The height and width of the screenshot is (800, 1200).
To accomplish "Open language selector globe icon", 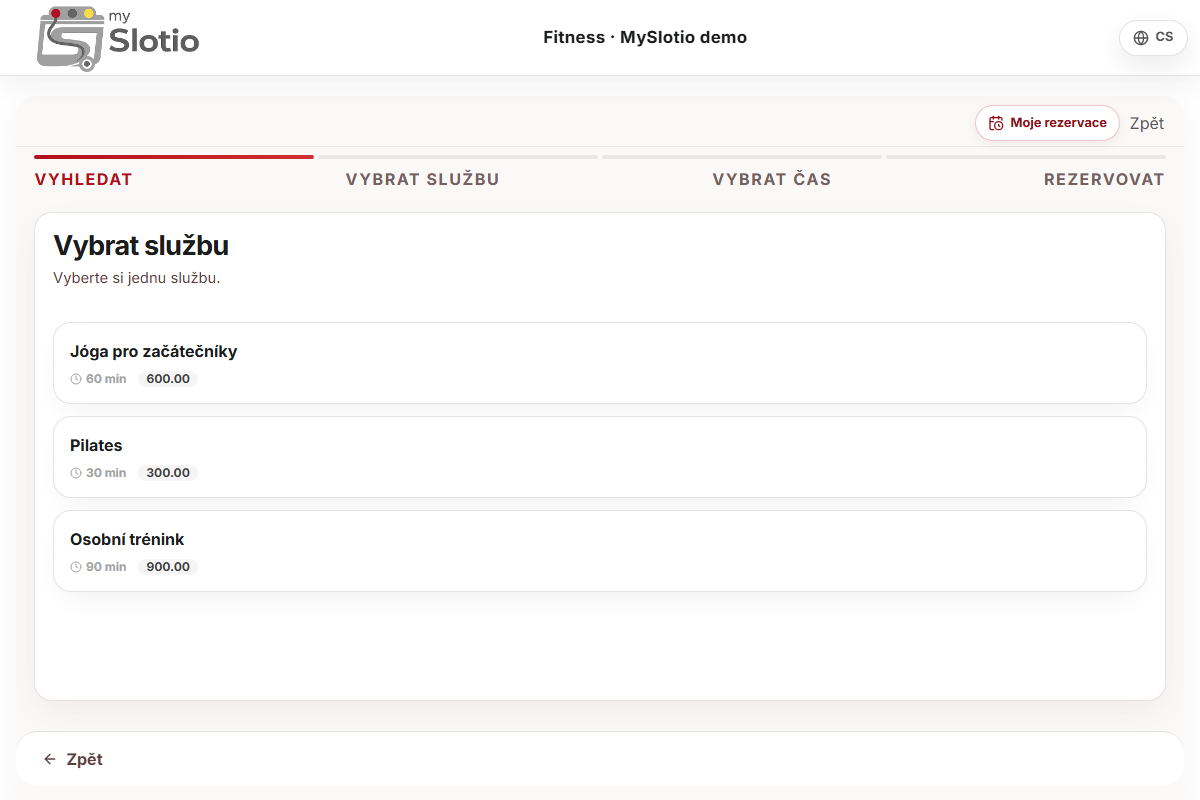I will (x=1141, y=38).
